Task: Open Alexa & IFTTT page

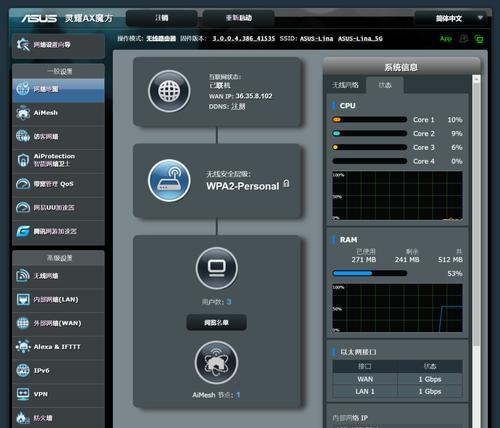Action: [x=58, y=347]
